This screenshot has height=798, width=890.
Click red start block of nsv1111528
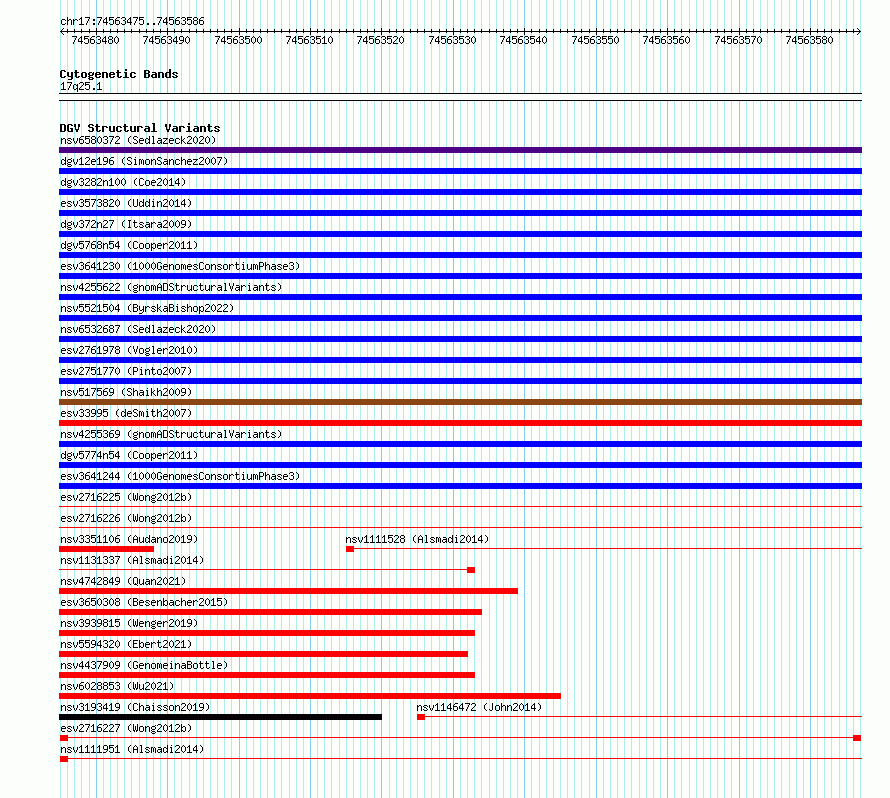350,549
